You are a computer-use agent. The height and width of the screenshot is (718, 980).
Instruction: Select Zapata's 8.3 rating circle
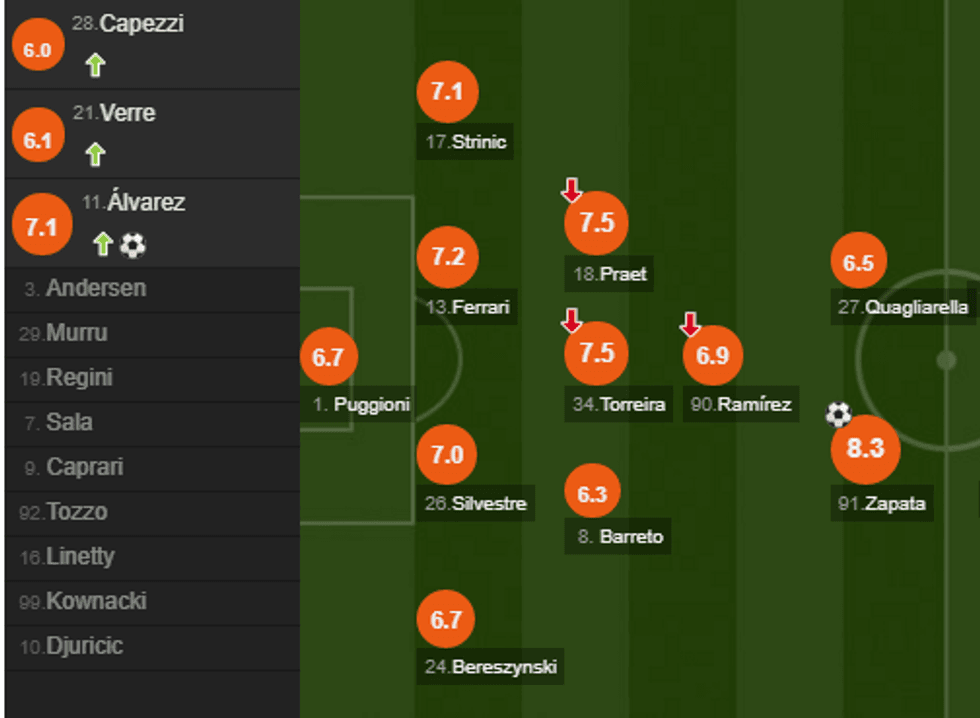tap(865, 449)
